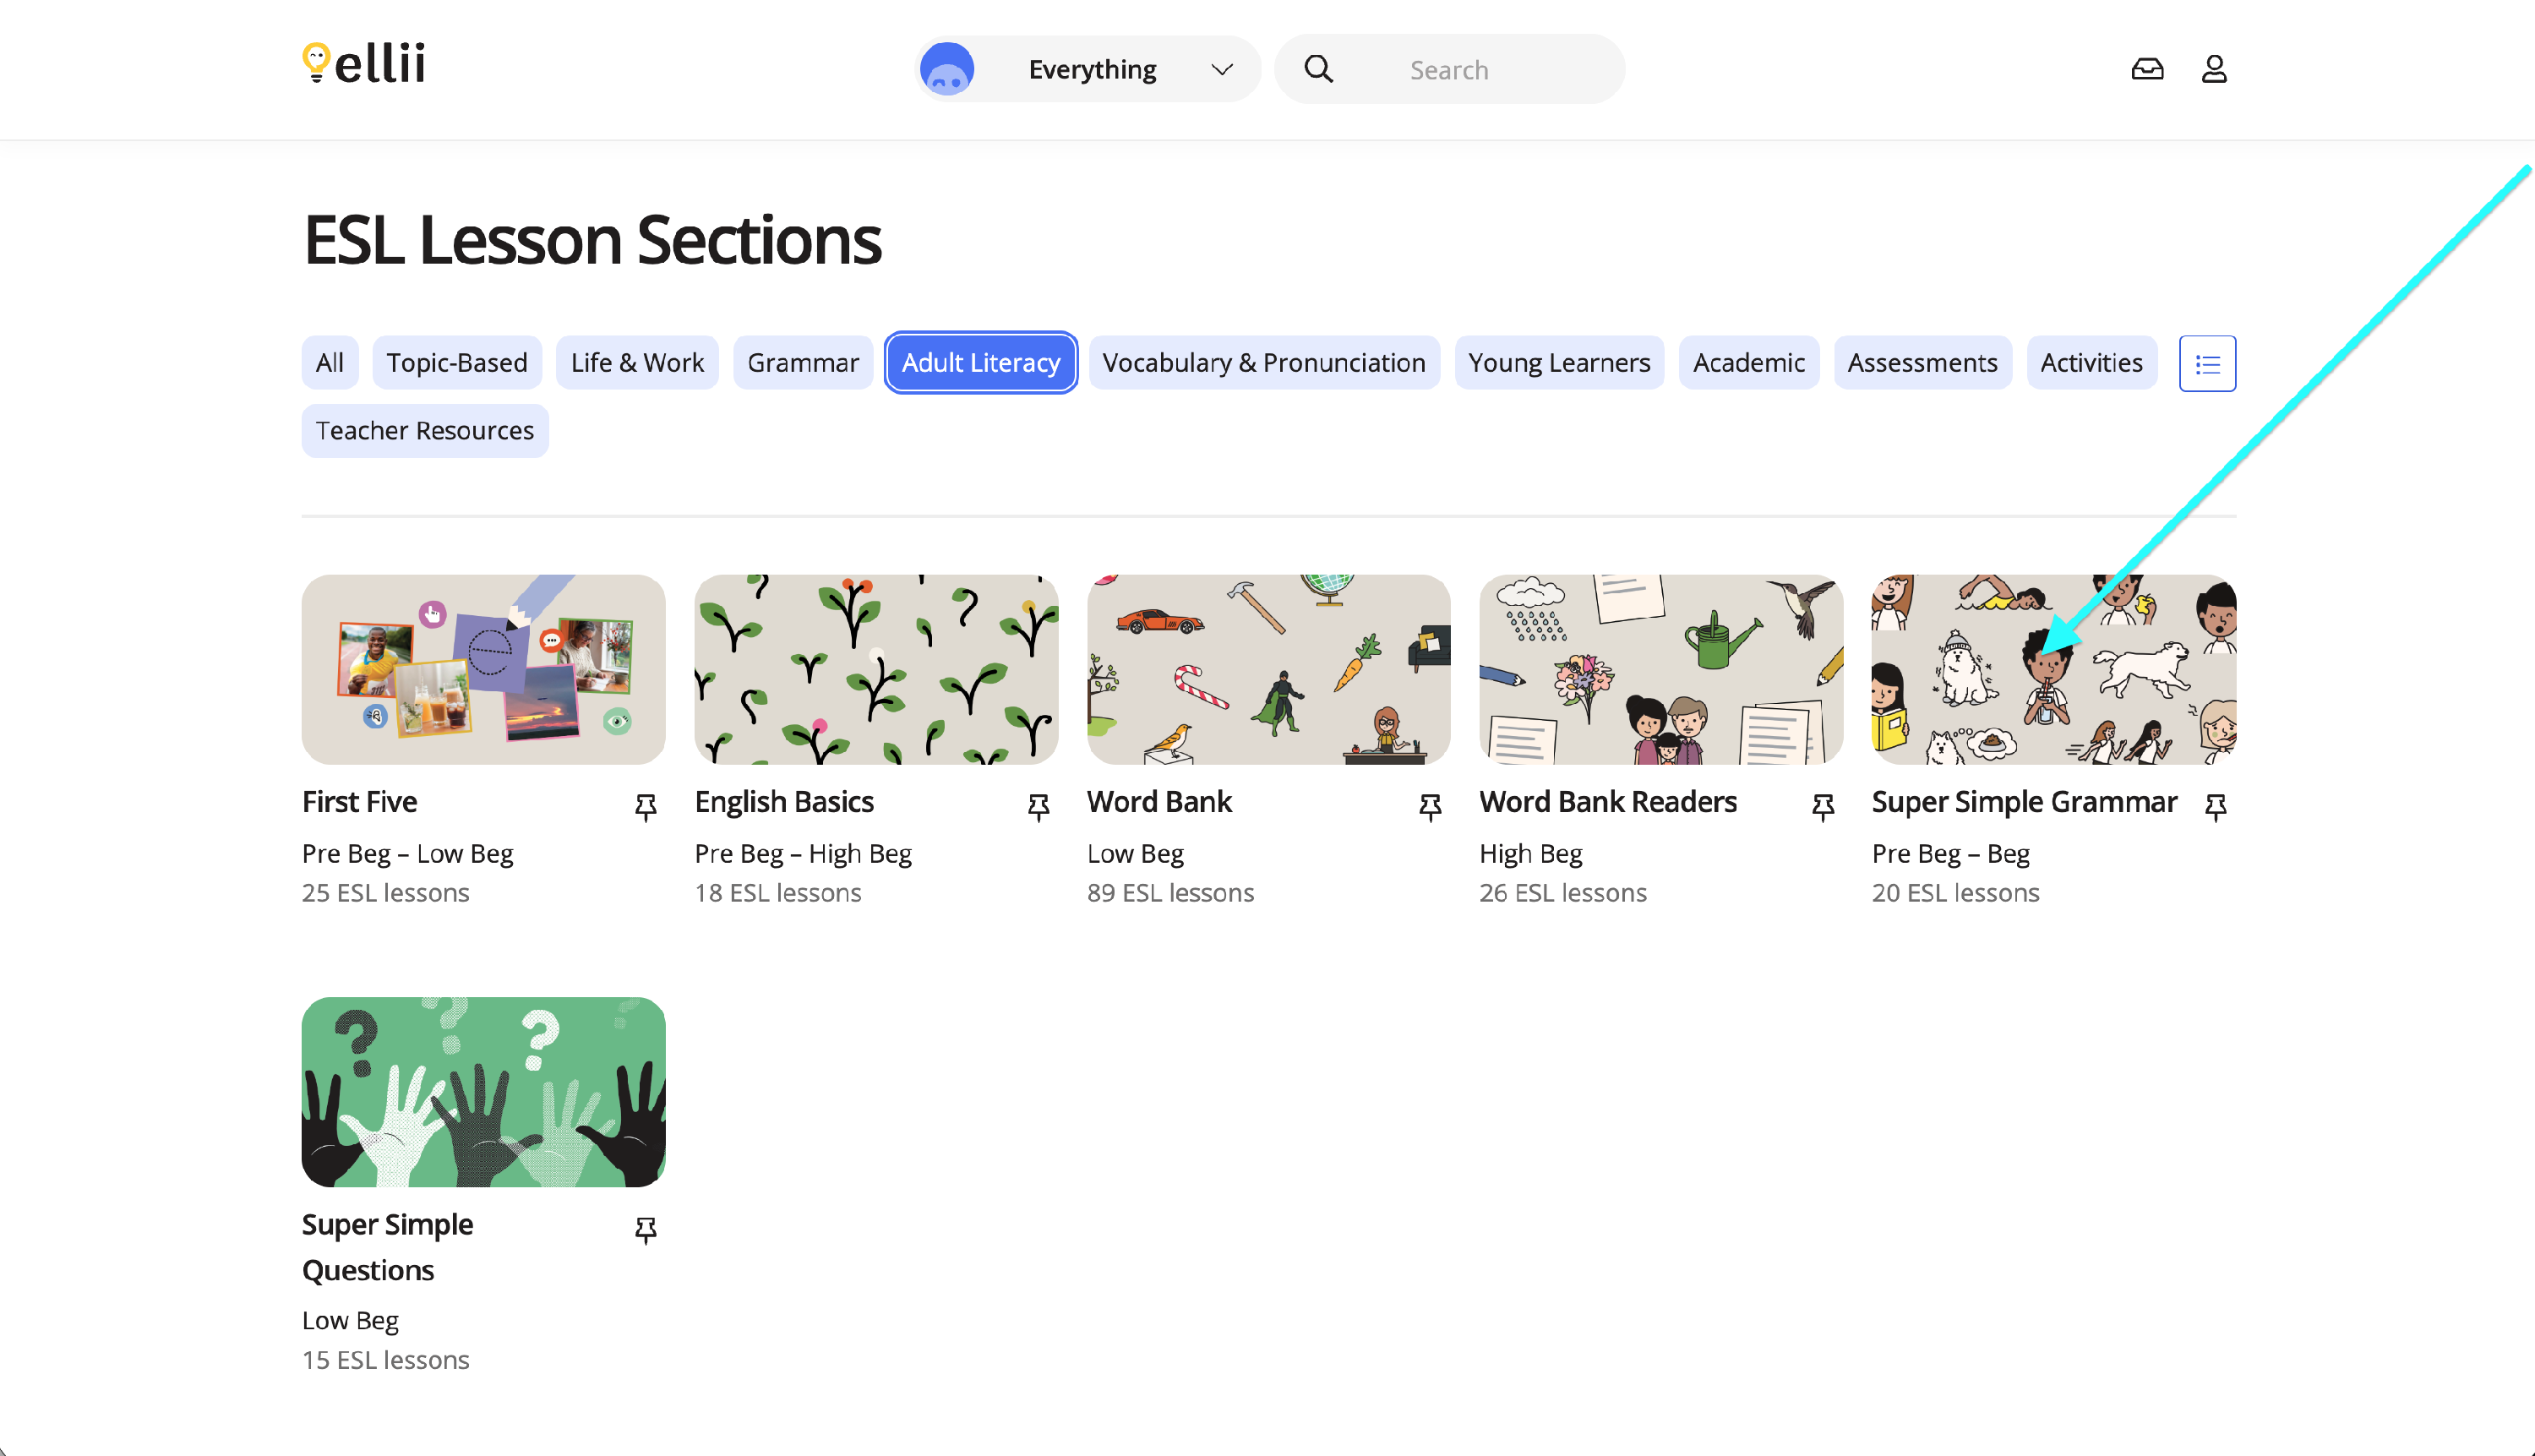
Task: Switch to list view icon
Action: tap(2207, 364)
